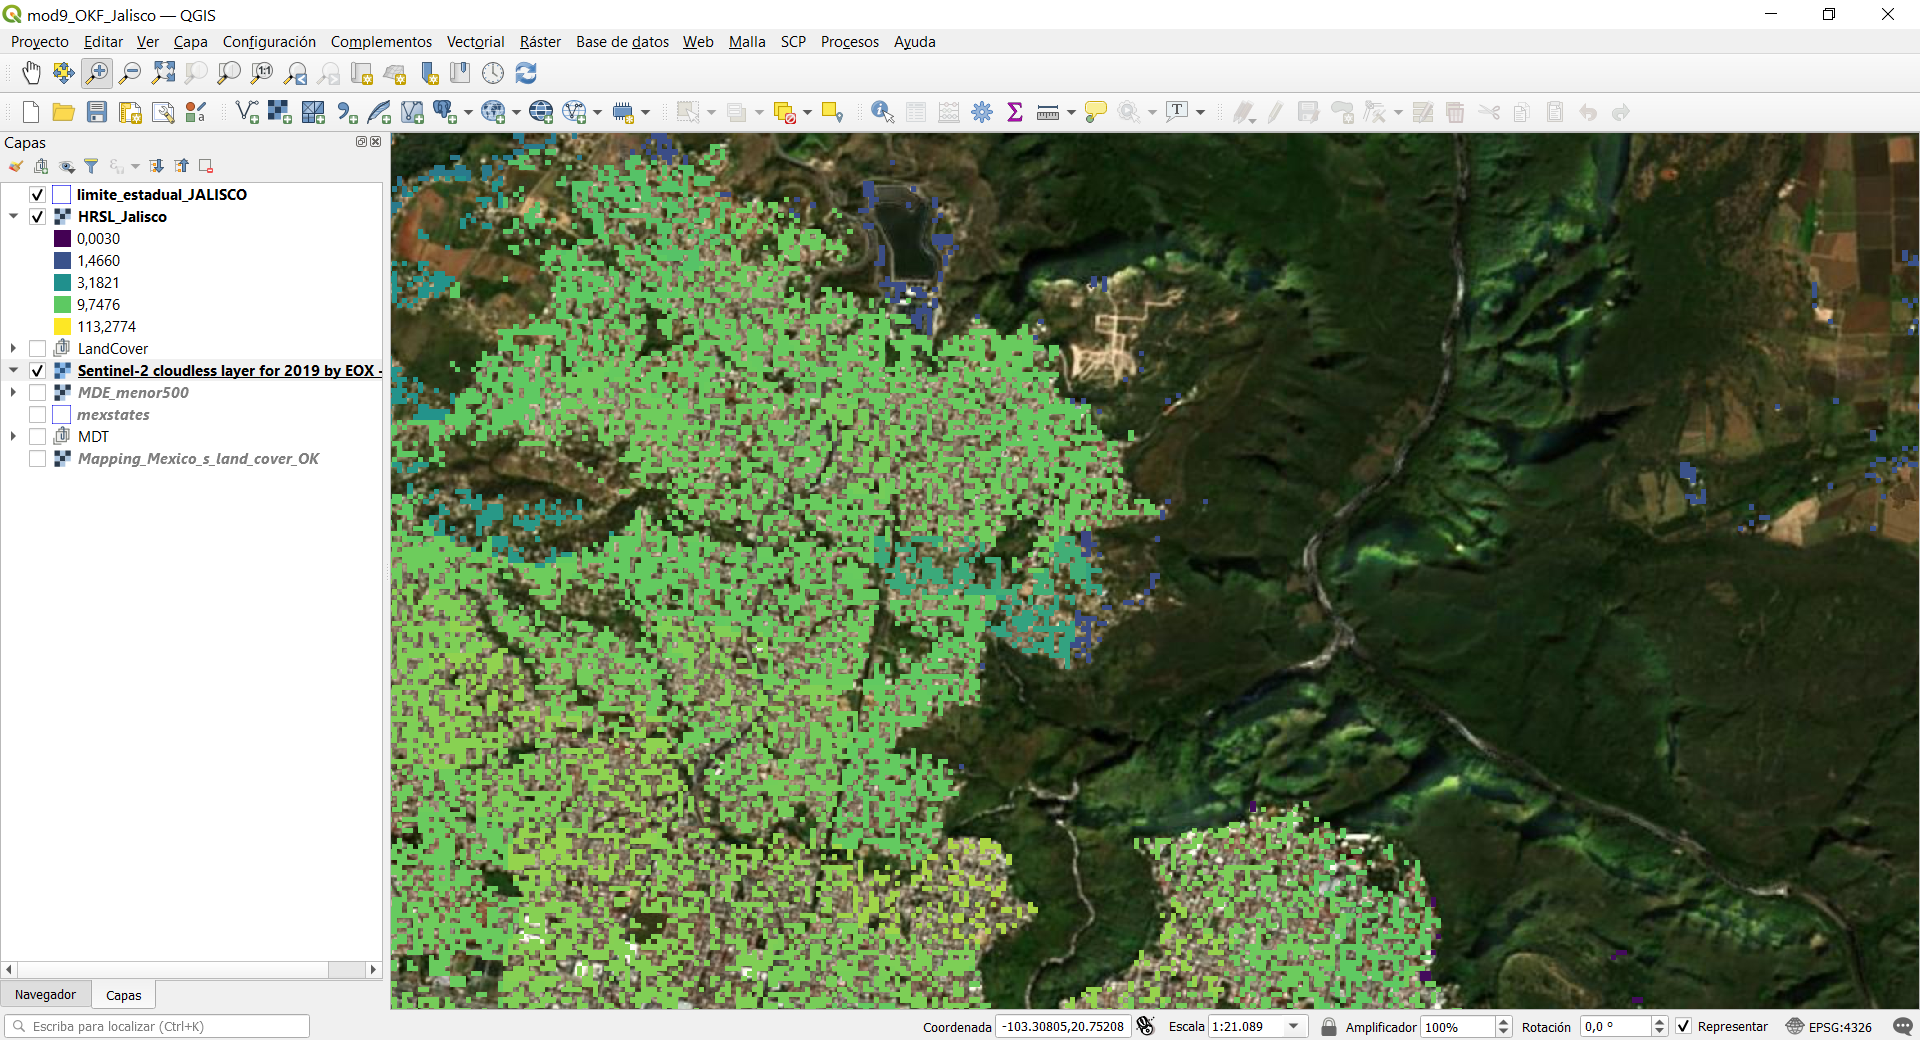Click New Project blank page icon
Image resolution: width=1920 pixels, height=1040 pixels.
point(31,112)
